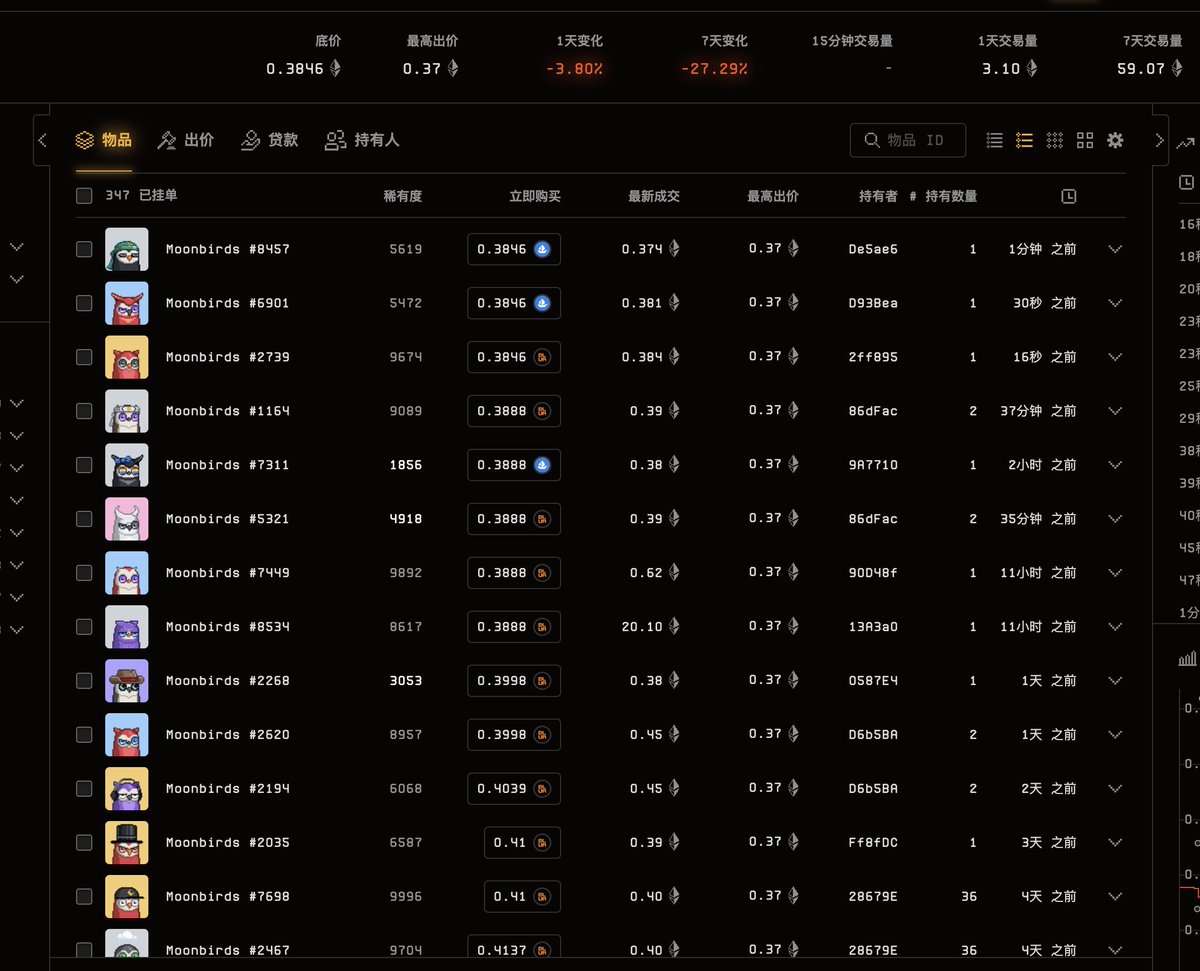Click the 持有人 tab people icon

[x=335, y=140]
